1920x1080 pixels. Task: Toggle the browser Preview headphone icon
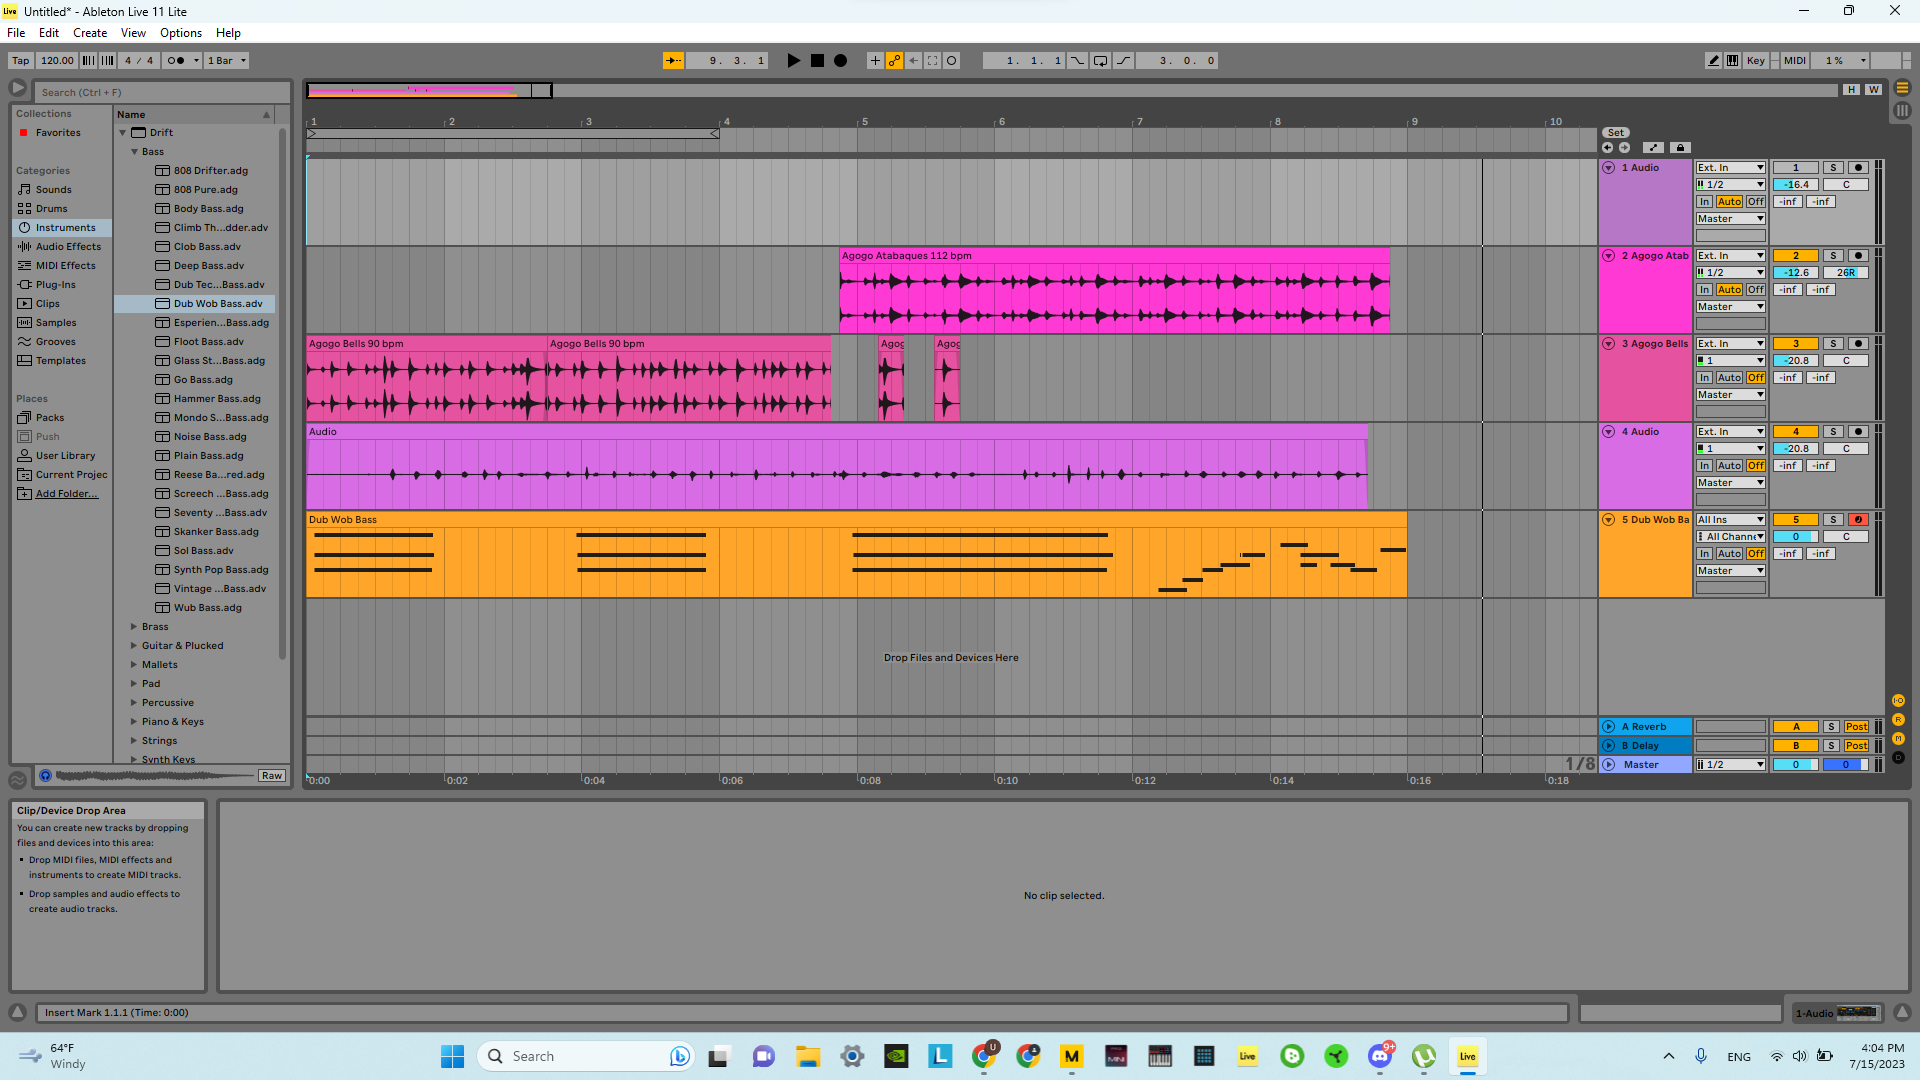[x=45, y=776]
